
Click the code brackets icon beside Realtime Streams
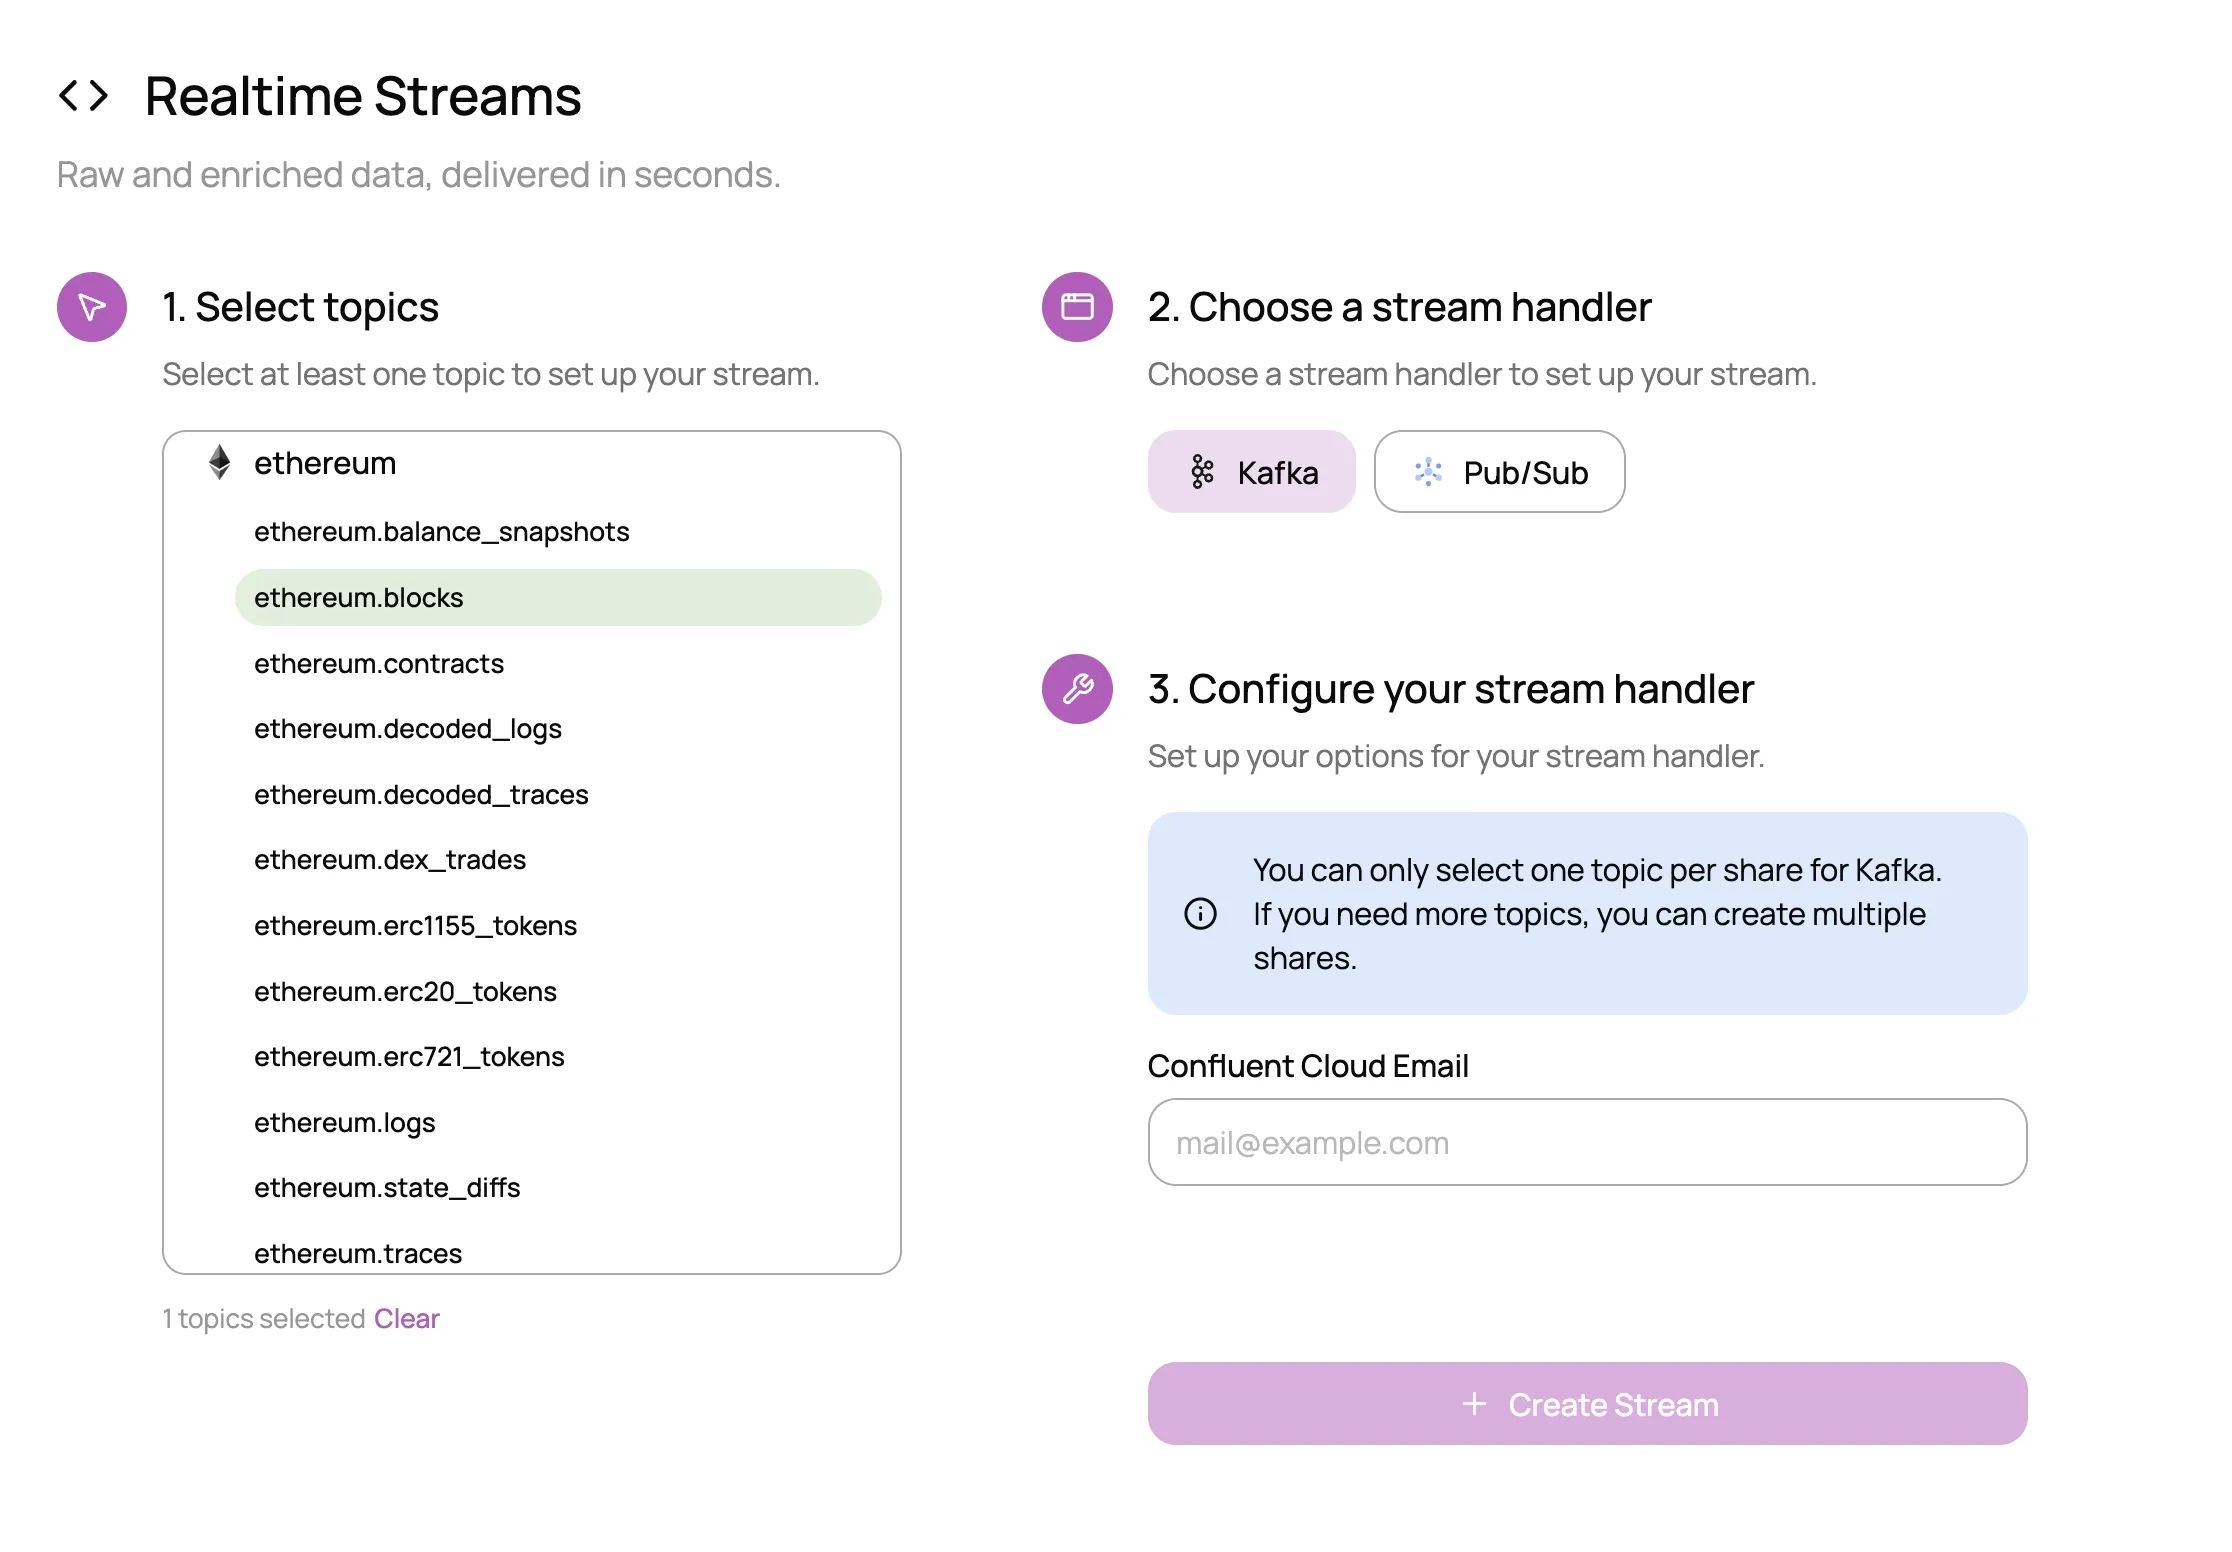click(85, 96)
